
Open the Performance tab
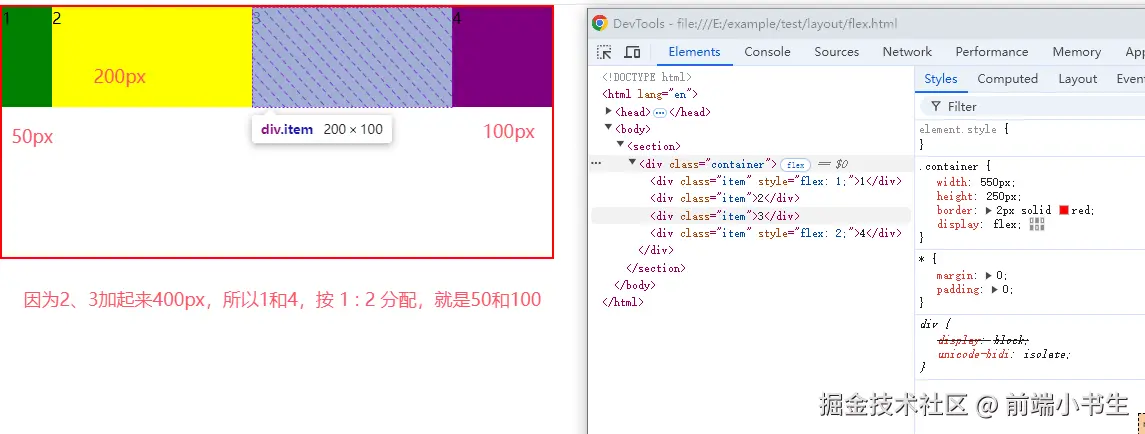[992, 52]
